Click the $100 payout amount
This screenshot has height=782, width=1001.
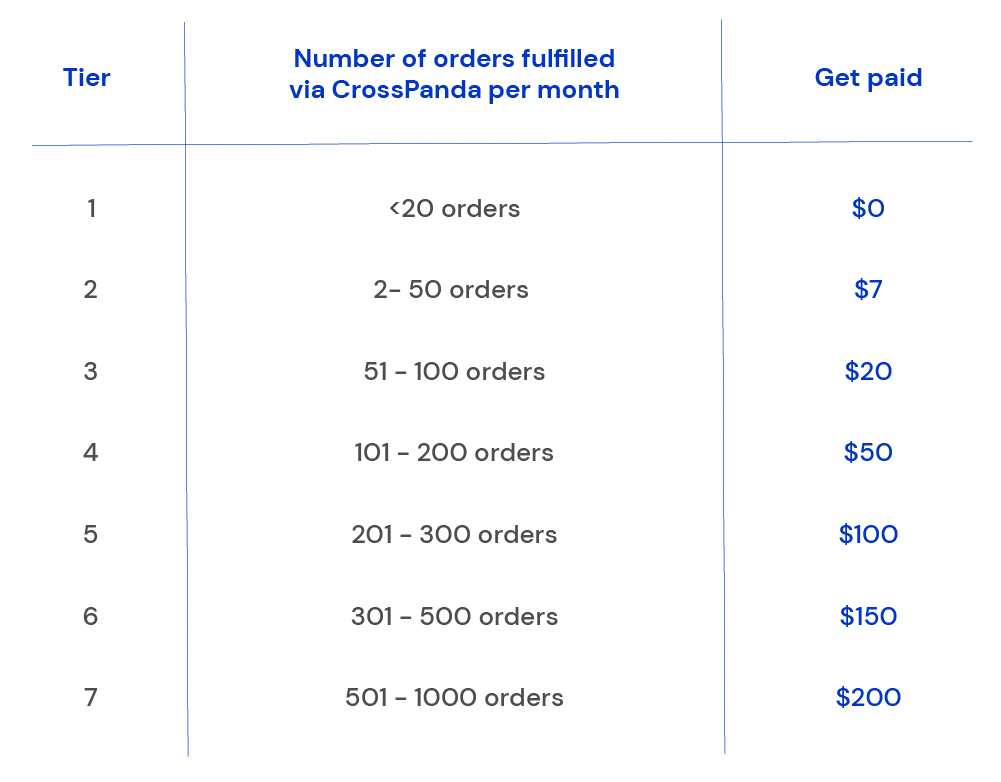[x=868, y=535]
